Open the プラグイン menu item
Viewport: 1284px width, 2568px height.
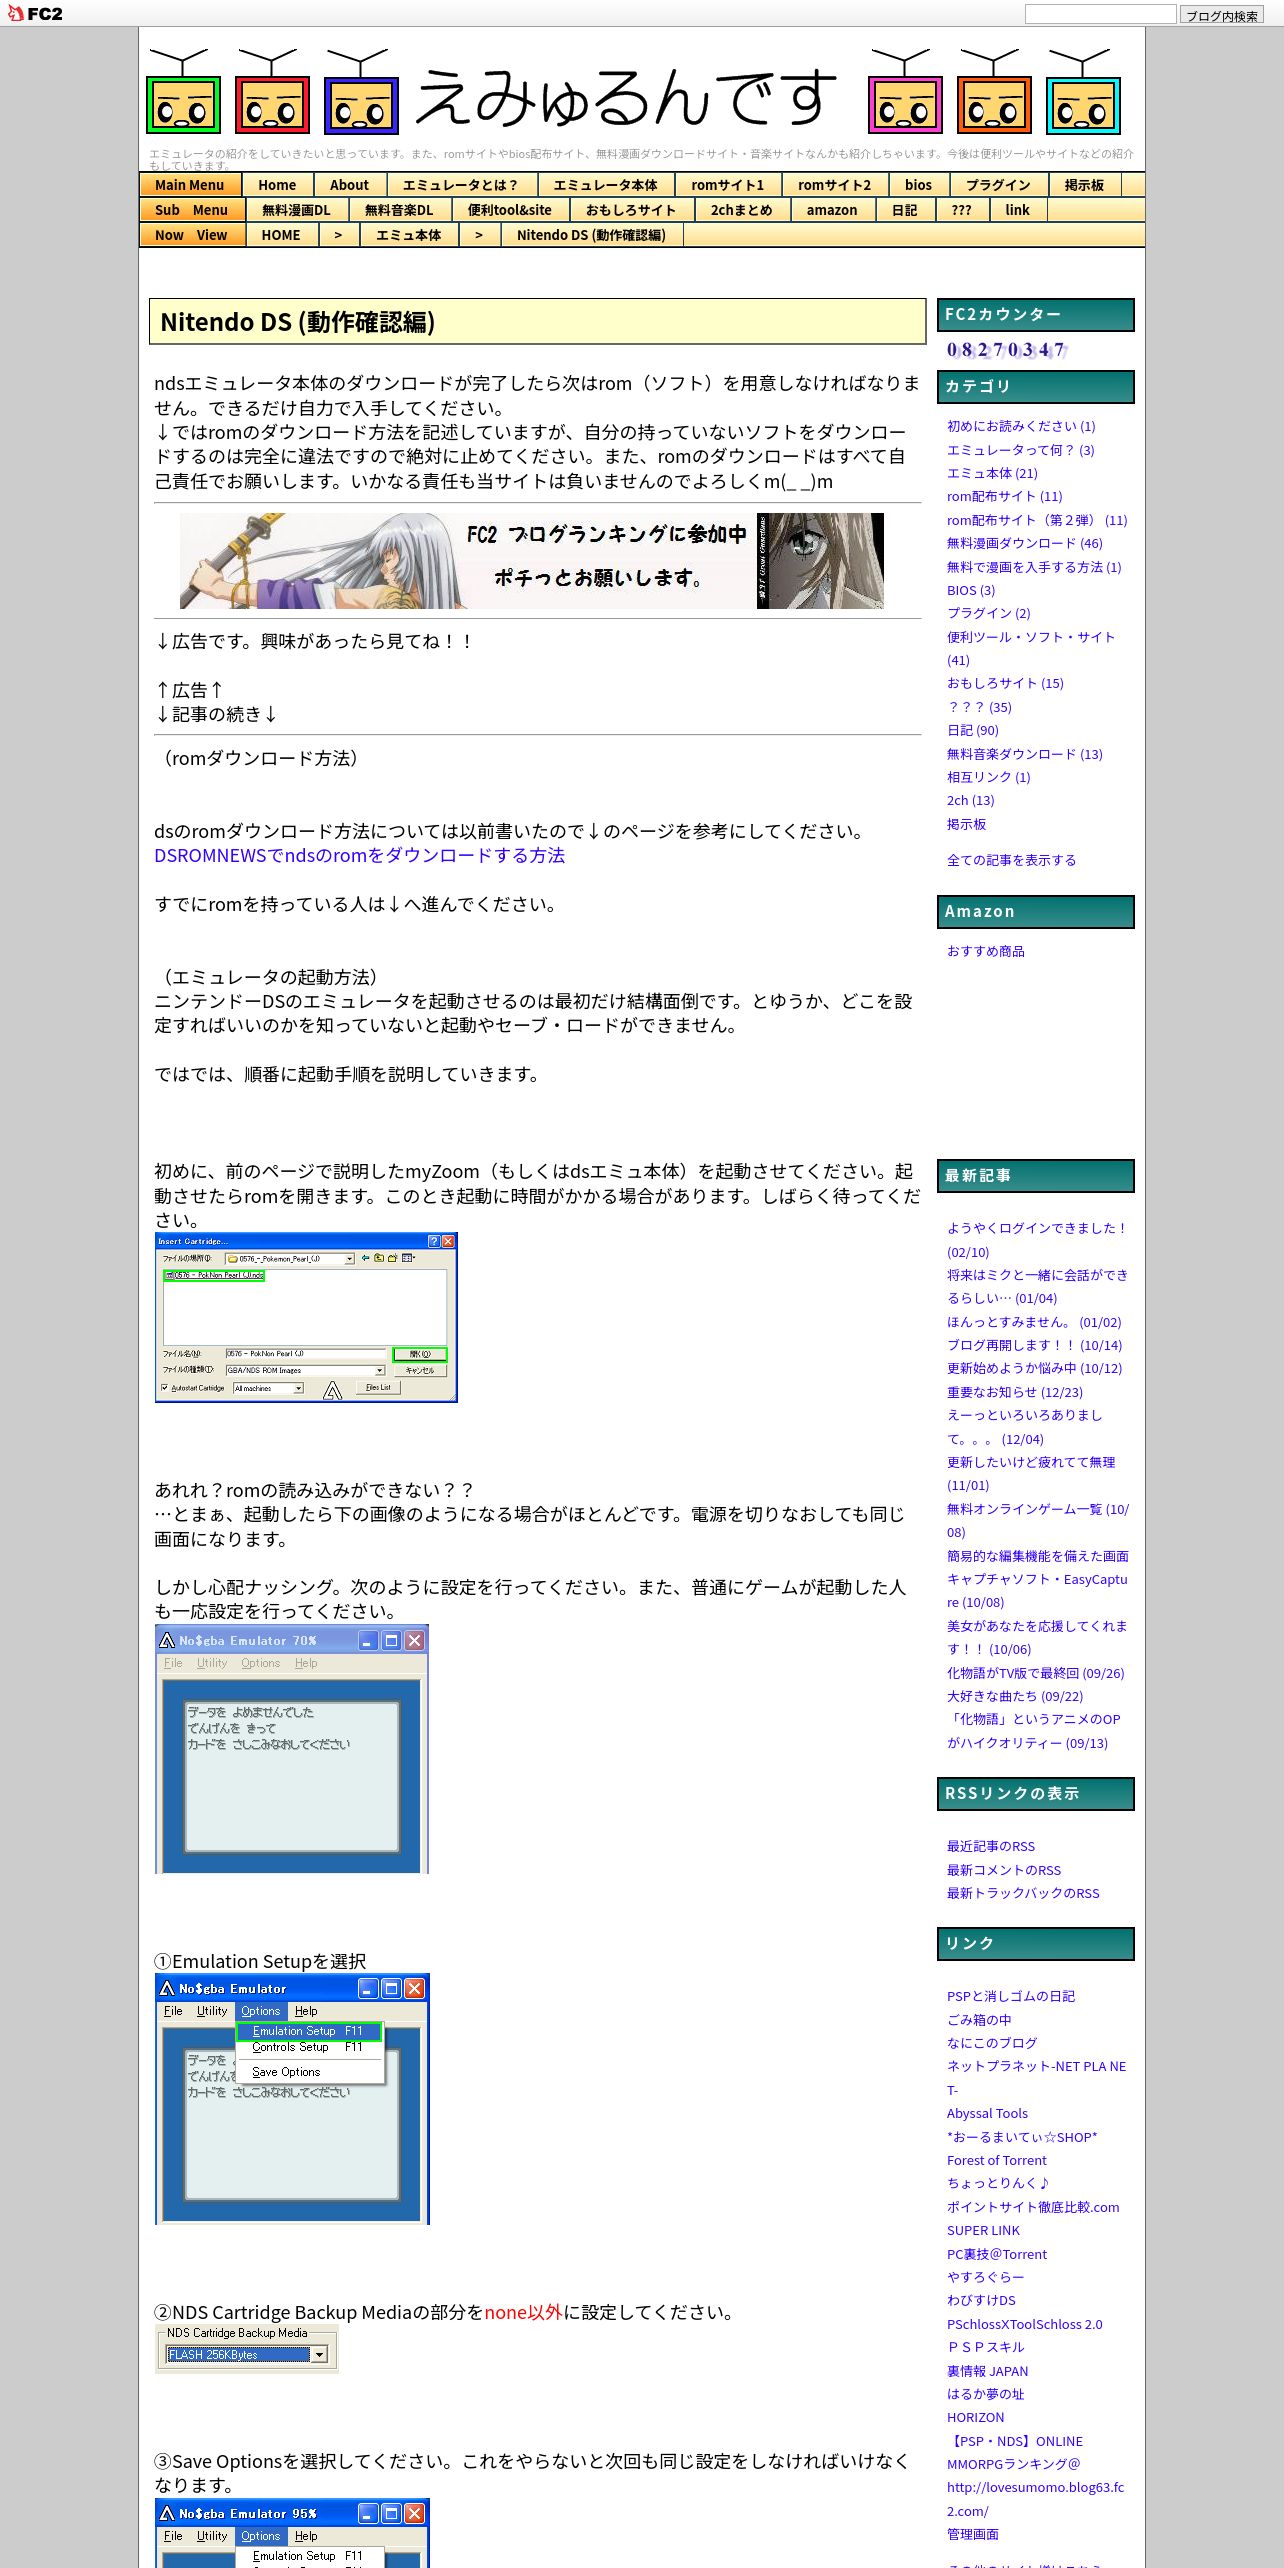point(998,185)
